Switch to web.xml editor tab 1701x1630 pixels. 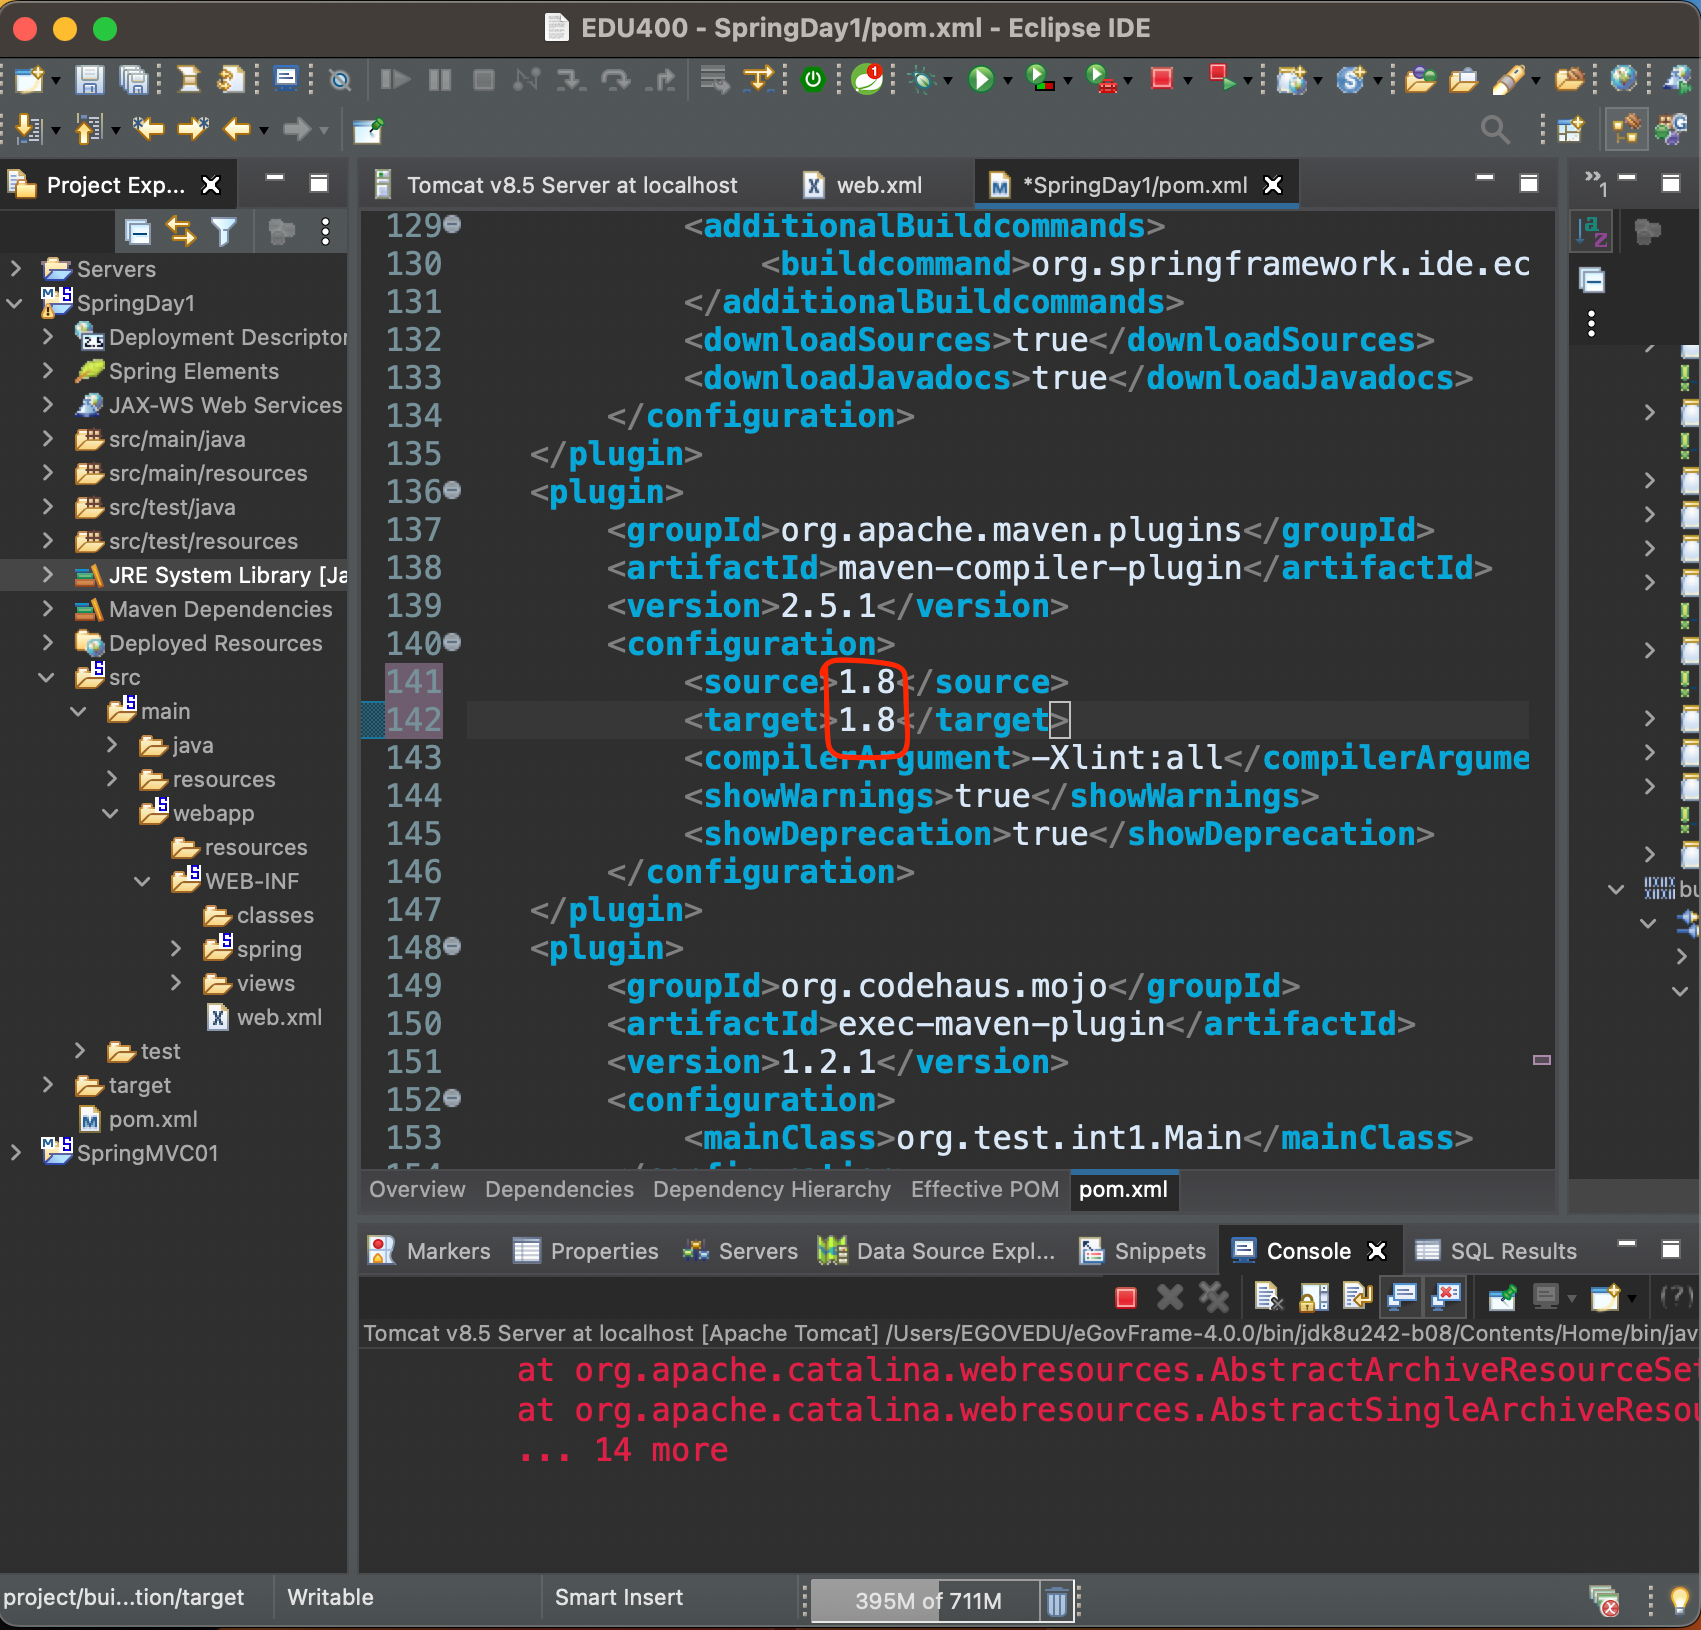pos(864,185)
